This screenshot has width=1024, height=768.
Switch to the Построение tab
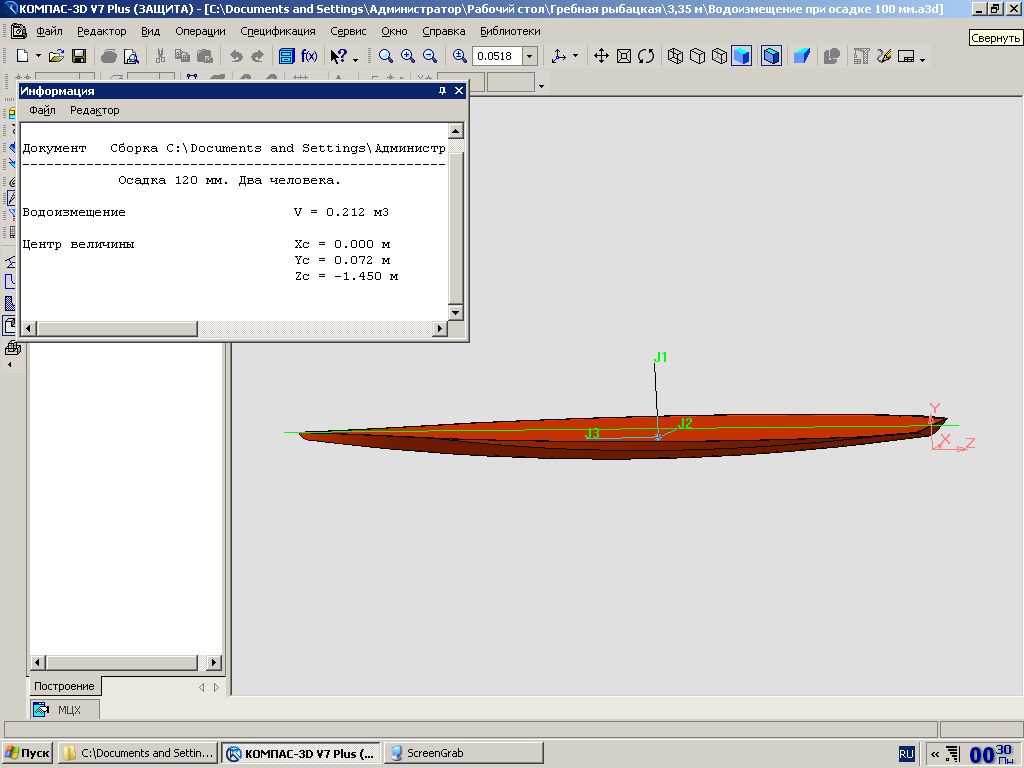coord(64,686)
